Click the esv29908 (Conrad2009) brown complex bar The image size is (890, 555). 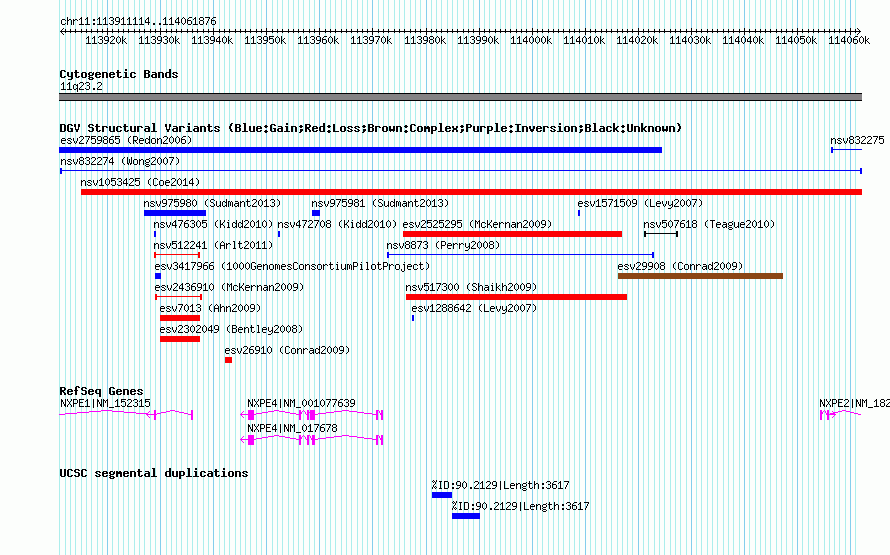click(700, 276)
